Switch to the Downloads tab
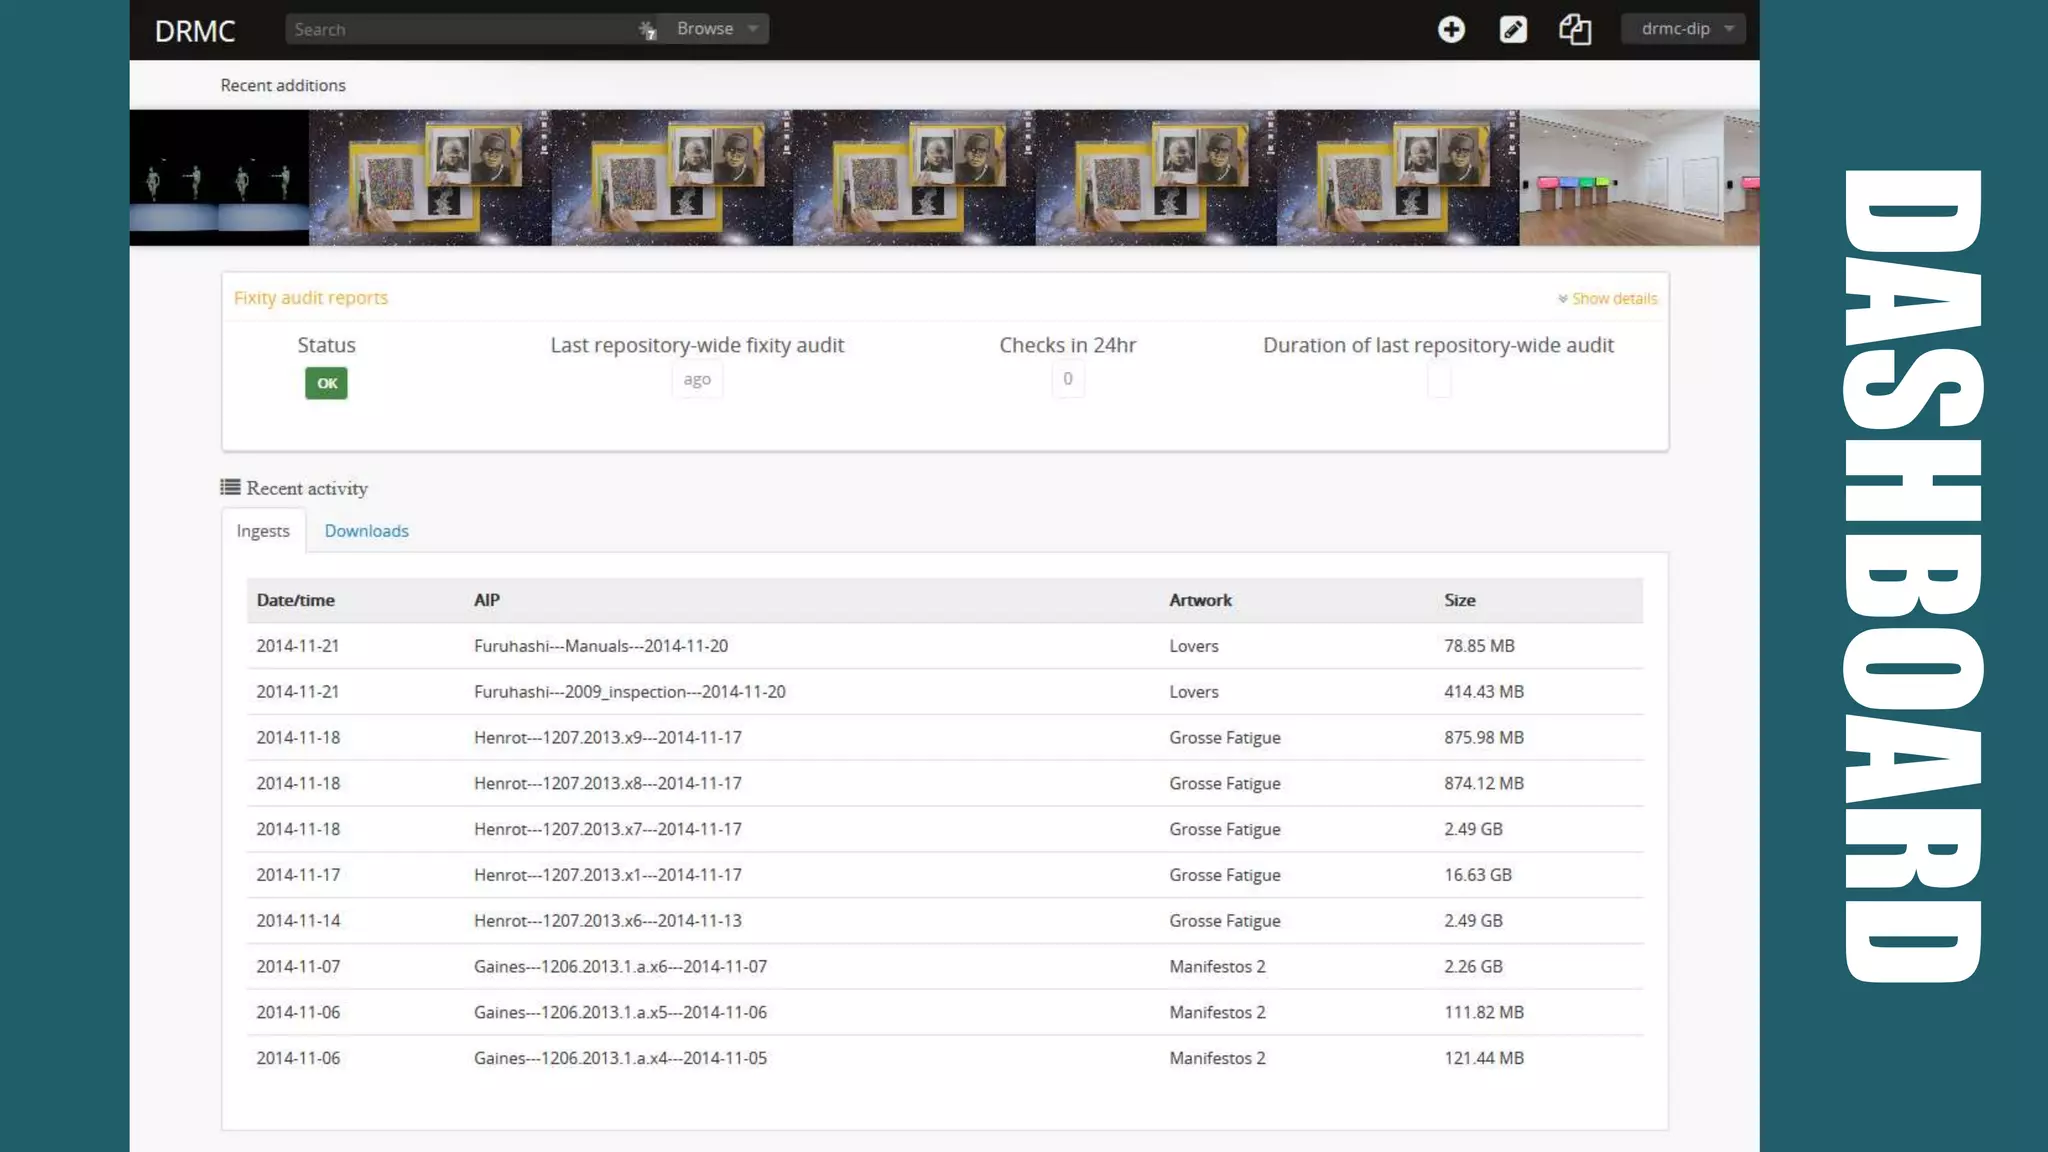This screenshot has width=2048, height=1152. pyautogui.click(x=366, y=531)
